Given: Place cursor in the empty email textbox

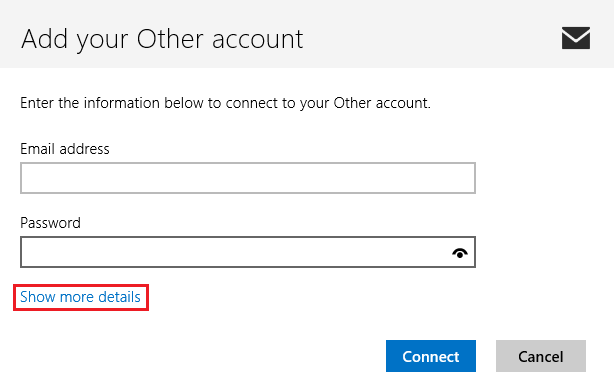Looking at the screenshot, I should (248, 178).
